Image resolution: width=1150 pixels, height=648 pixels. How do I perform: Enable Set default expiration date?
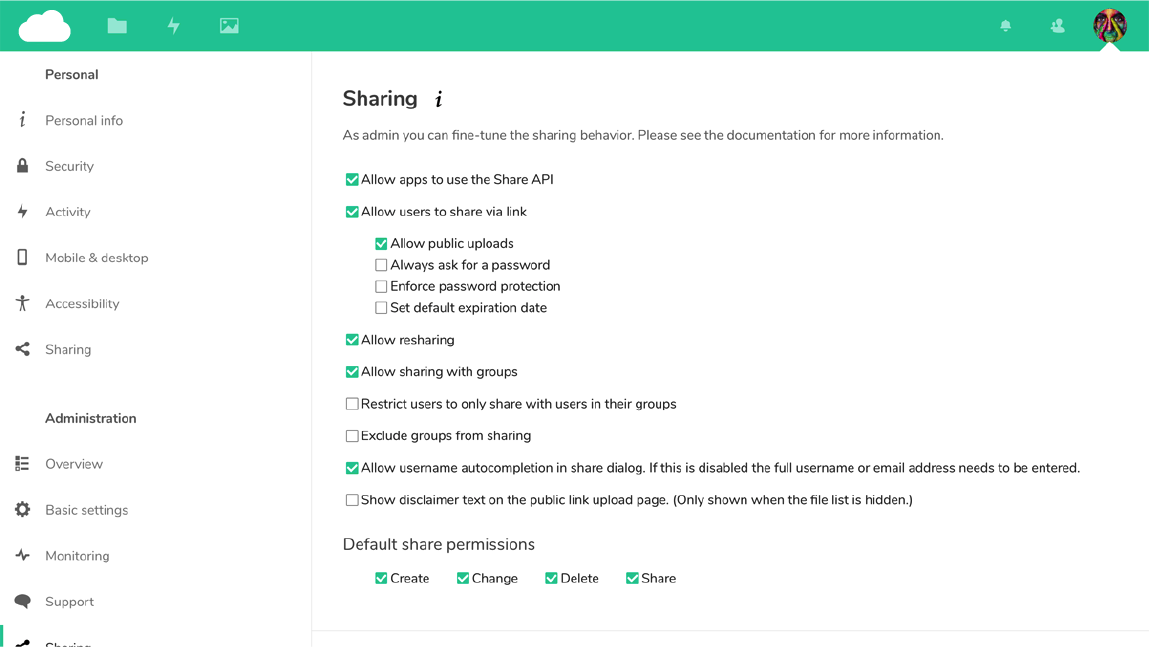[381, 308]
